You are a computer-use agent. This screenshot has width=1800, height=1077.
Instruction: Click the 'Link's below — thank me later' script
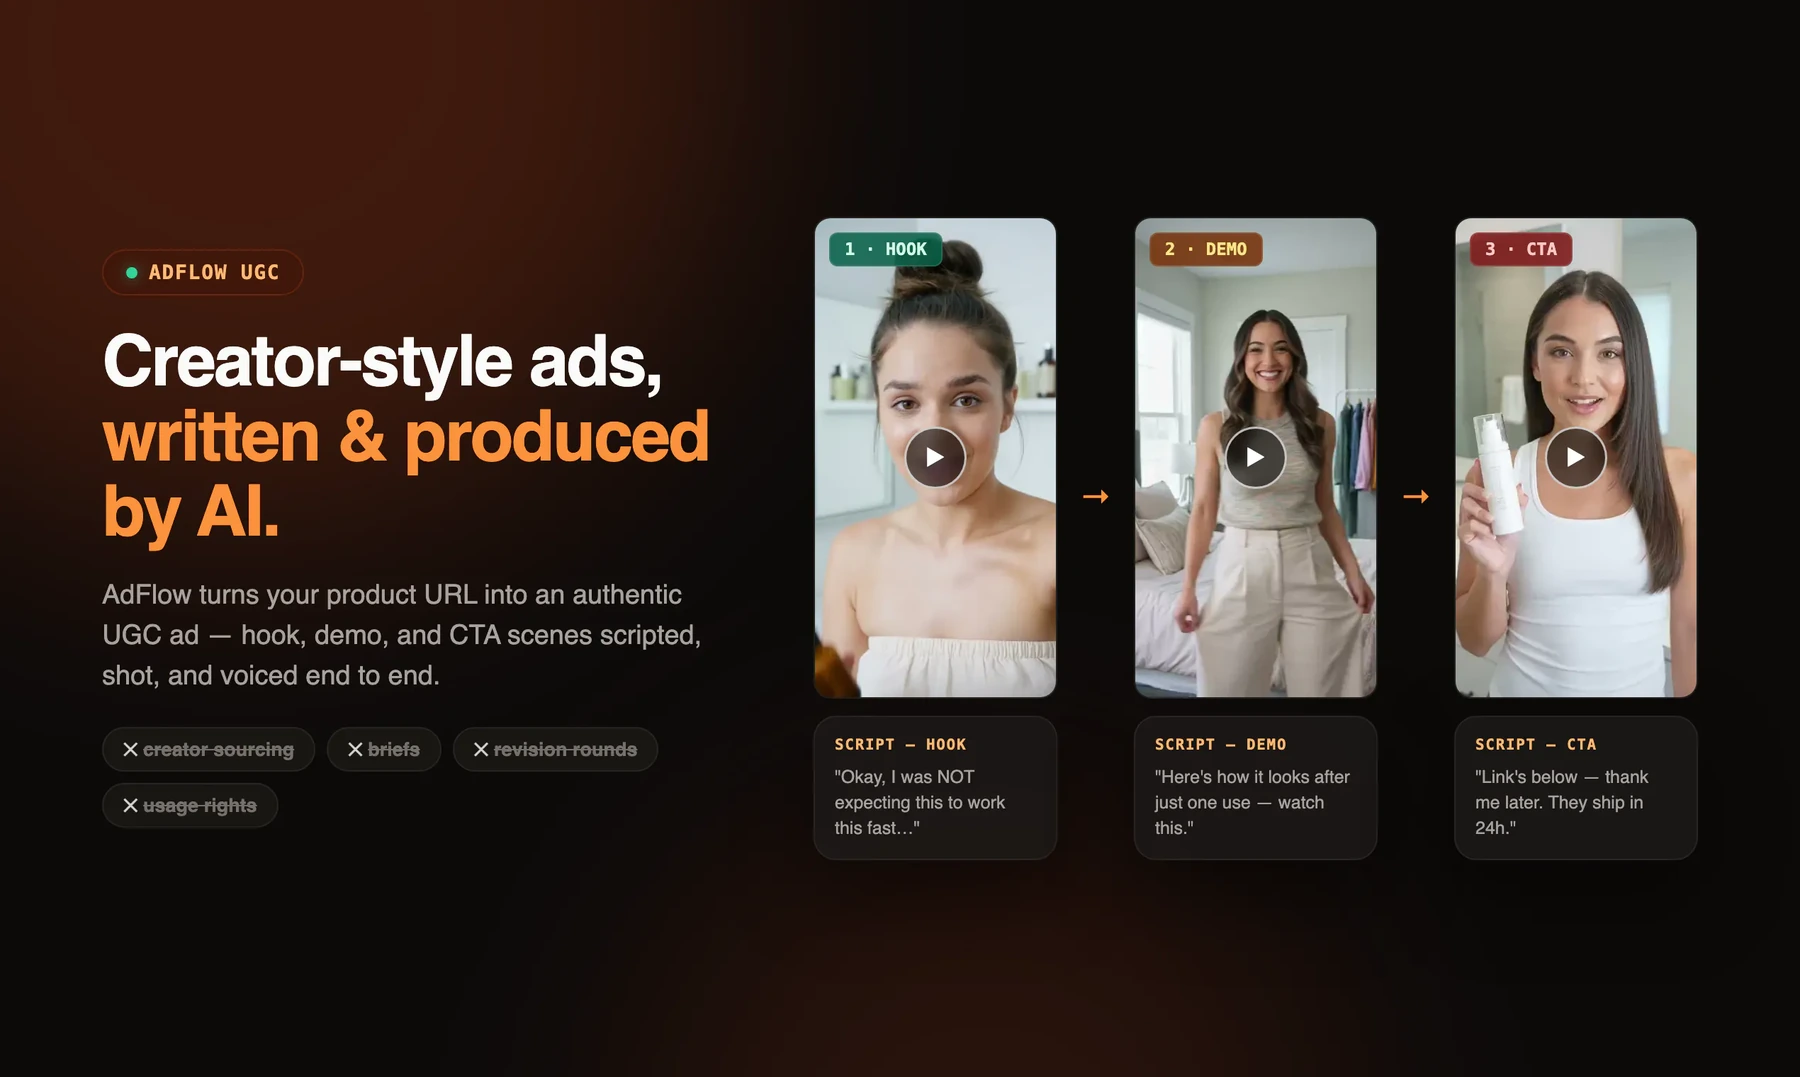tap(1561, 802)
